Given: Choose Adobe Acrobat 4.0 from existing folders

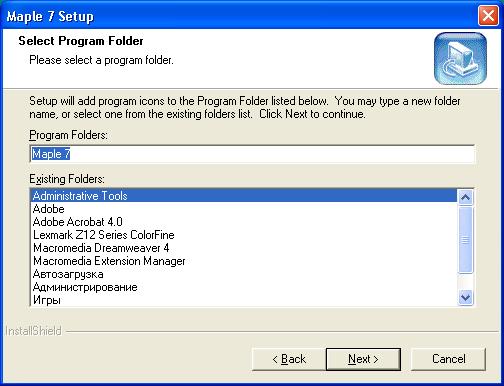Looking at the screenshot, I should click(x=244, y=222).
